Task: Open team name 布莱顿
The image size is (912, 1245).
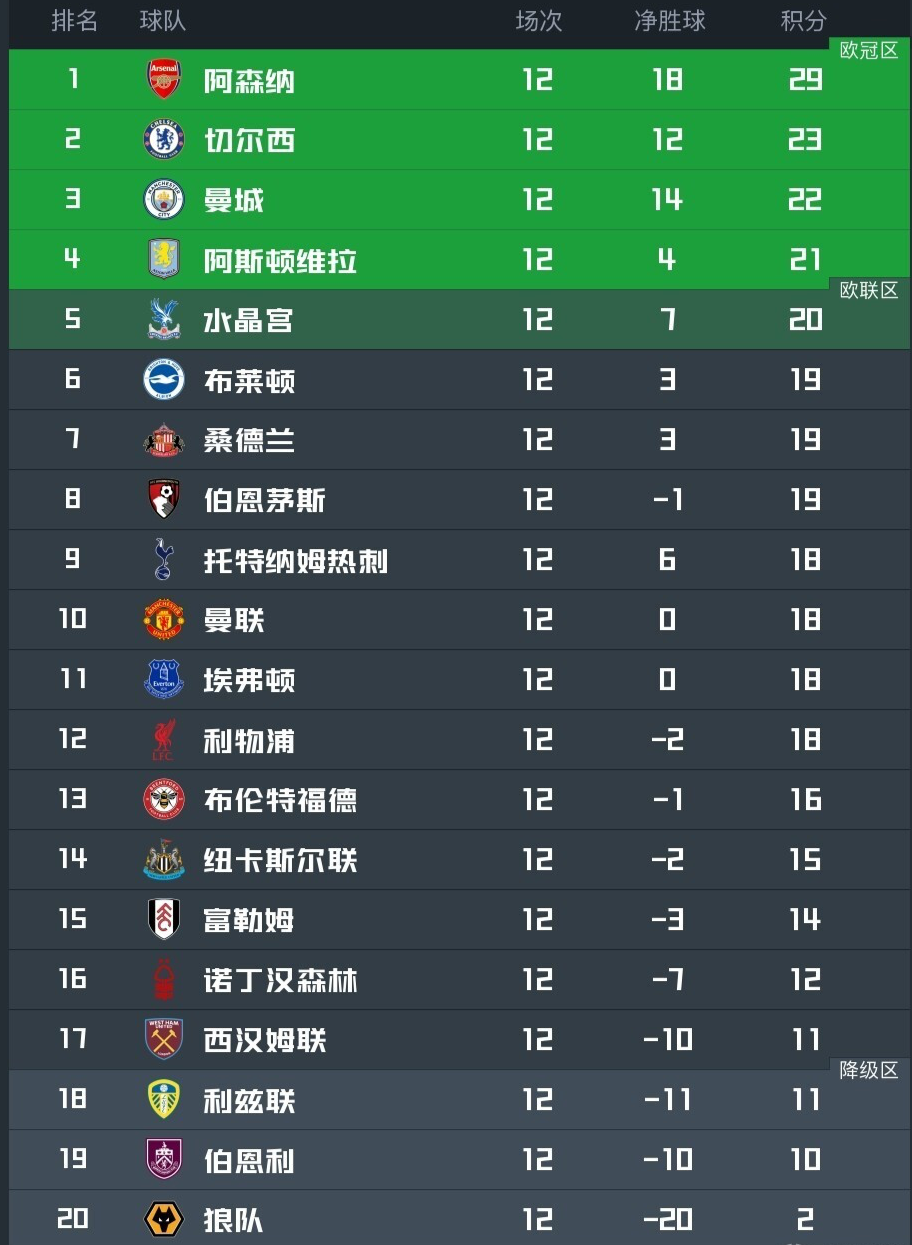Action: pos(249,381)
